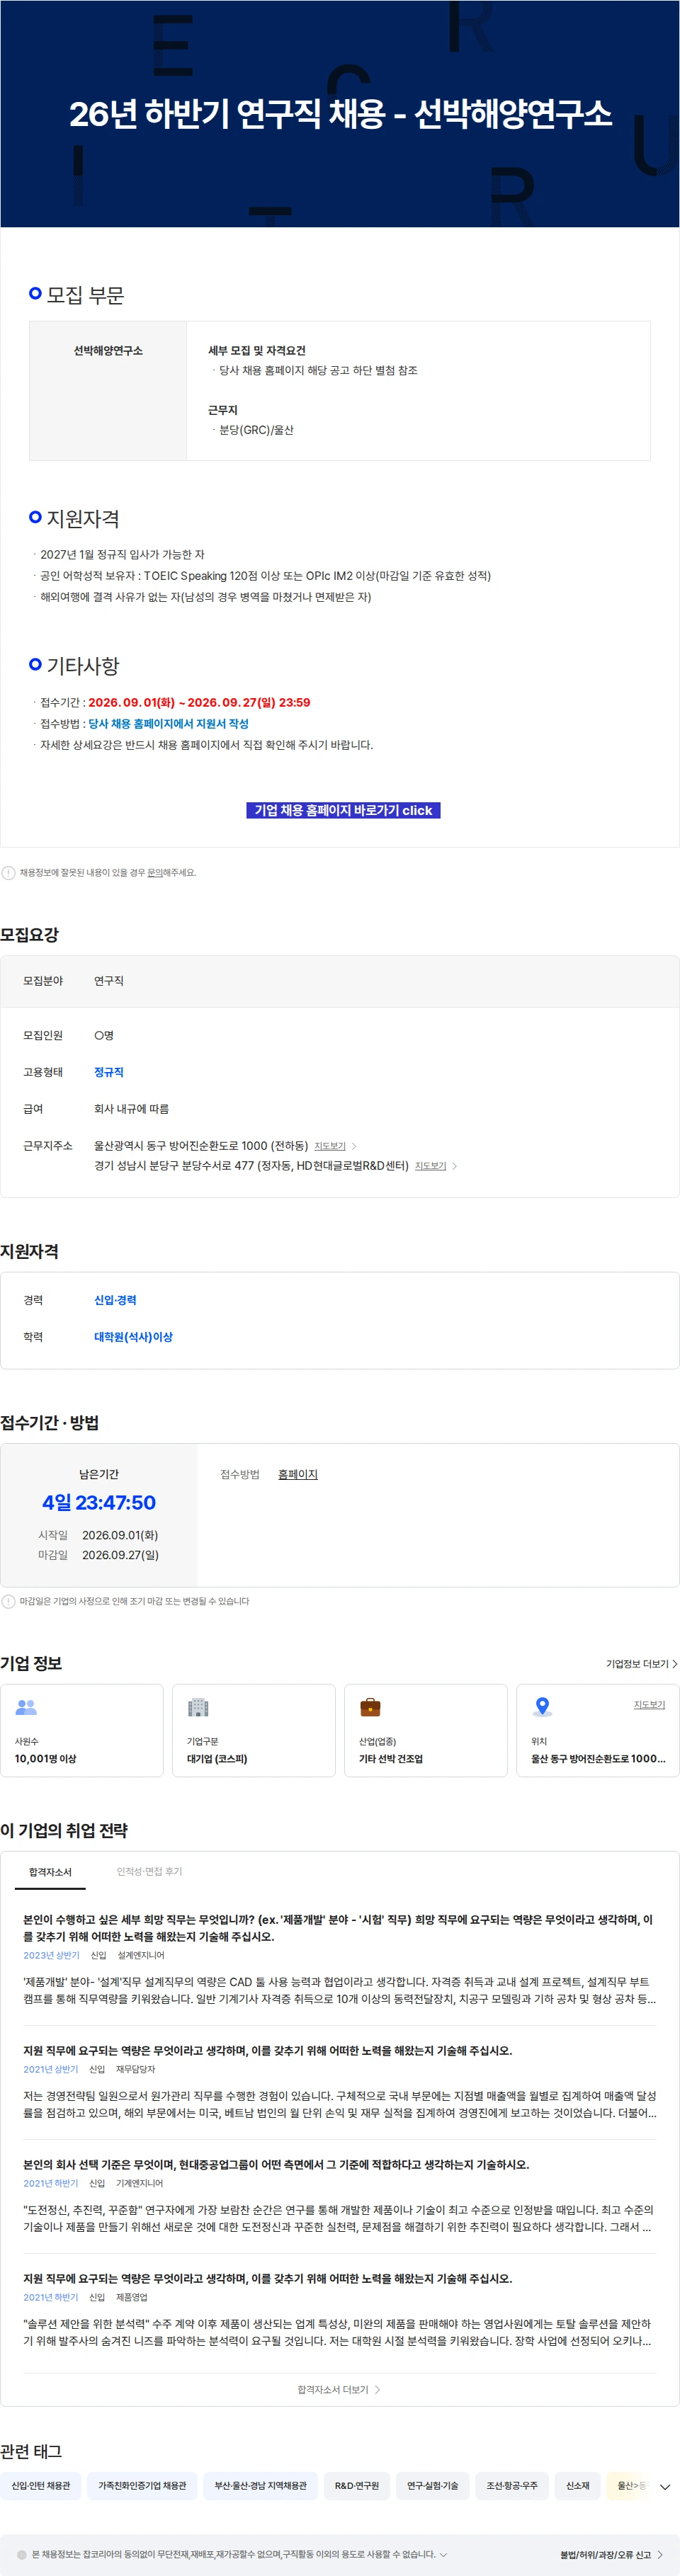Click 신입·경력 experience text
Screen dimensions: 680x2576
click(115, 1300)
